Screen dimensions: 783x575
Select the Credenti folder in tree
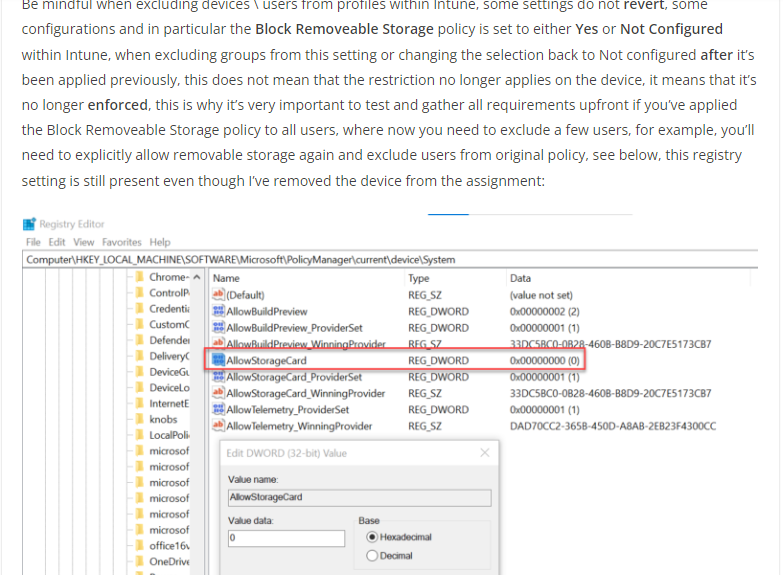[x=169, y=309]
